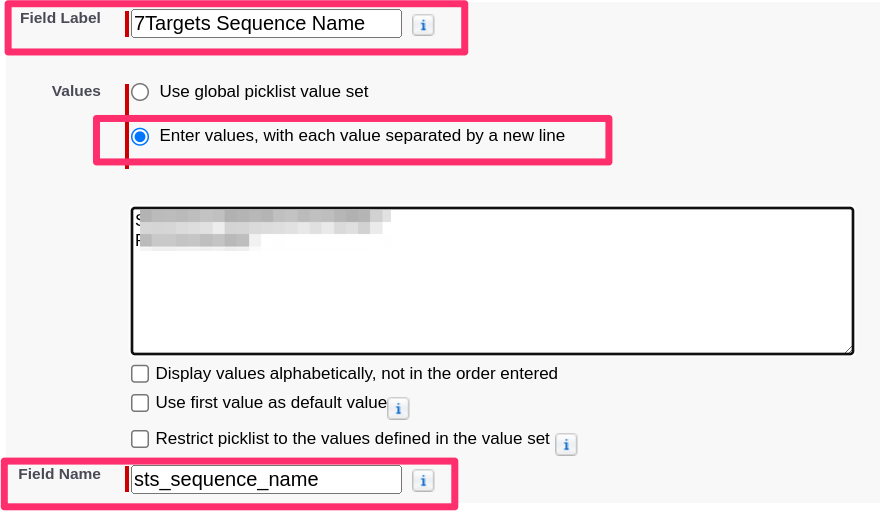
Task: Open info icon next to Field Name
Action: click(x=423, y=481)
